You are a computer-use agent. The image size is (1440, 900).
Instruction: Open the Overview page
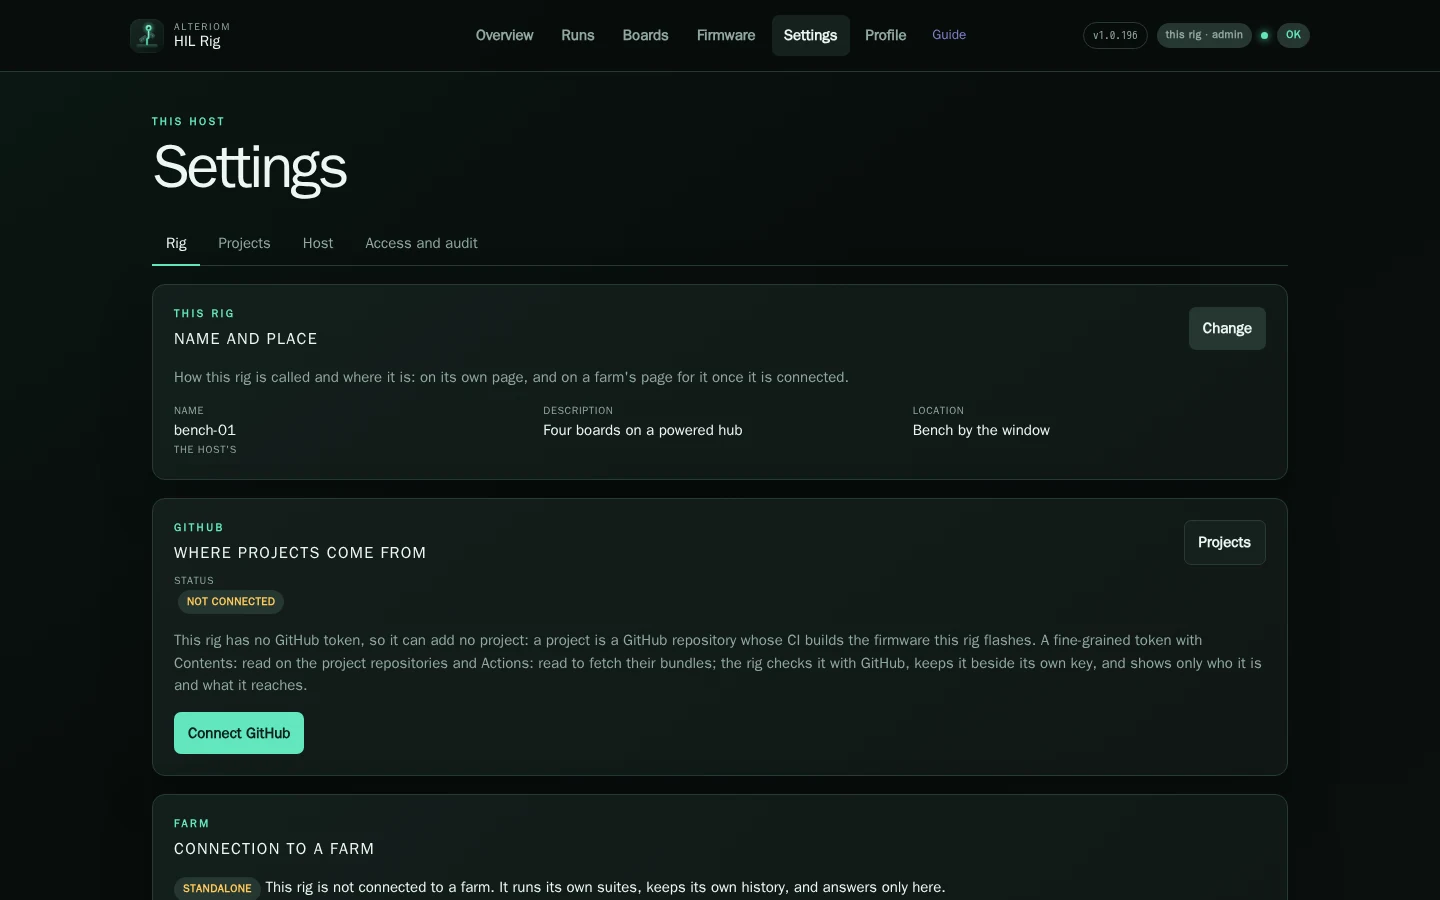(x=504, y=35)
